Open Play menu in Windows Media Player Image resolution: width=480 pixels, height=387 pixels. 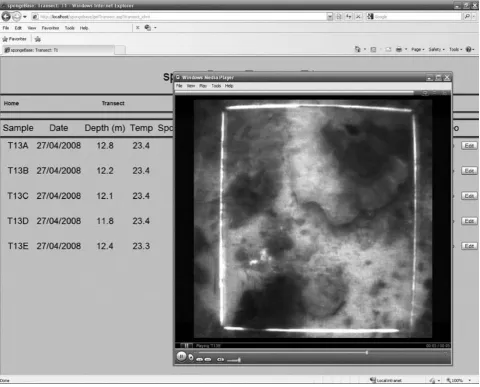(203, 86)
